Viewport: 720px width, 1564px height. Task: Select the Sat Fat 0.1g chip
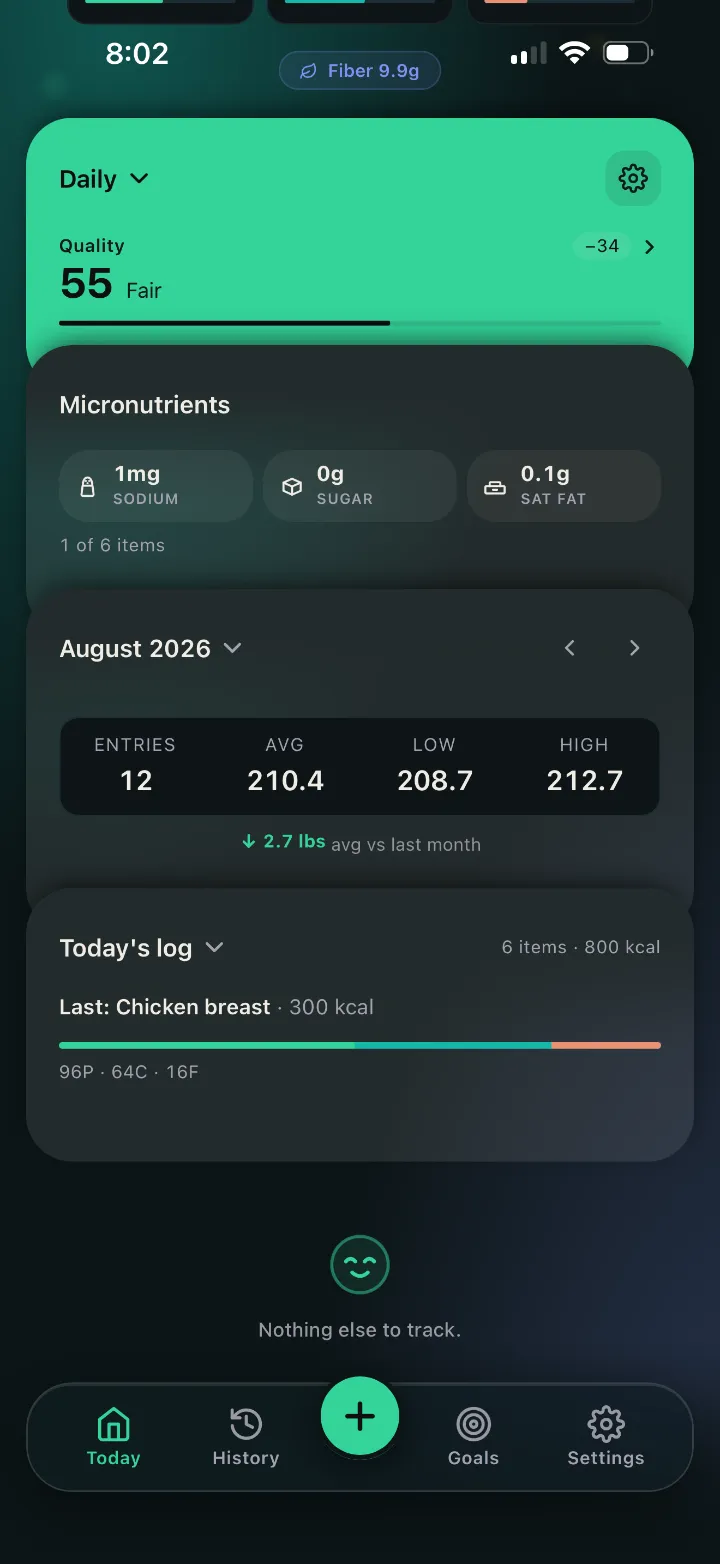pos(564,485)
